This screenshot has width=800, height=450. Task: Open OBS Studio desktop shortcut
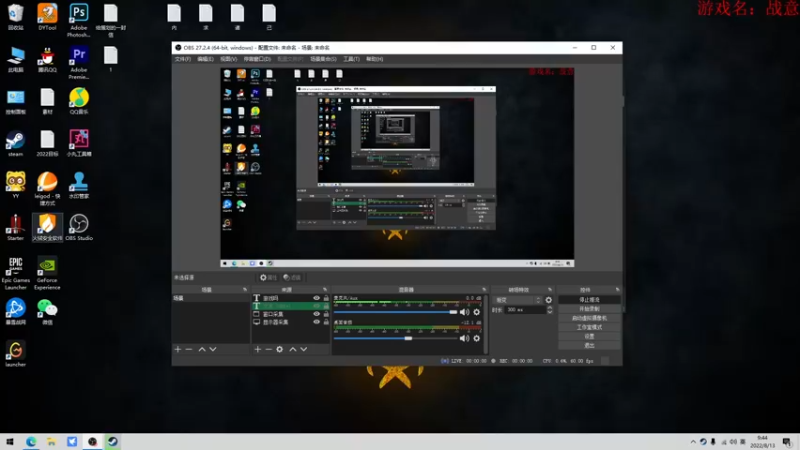[x=79, y=227]
